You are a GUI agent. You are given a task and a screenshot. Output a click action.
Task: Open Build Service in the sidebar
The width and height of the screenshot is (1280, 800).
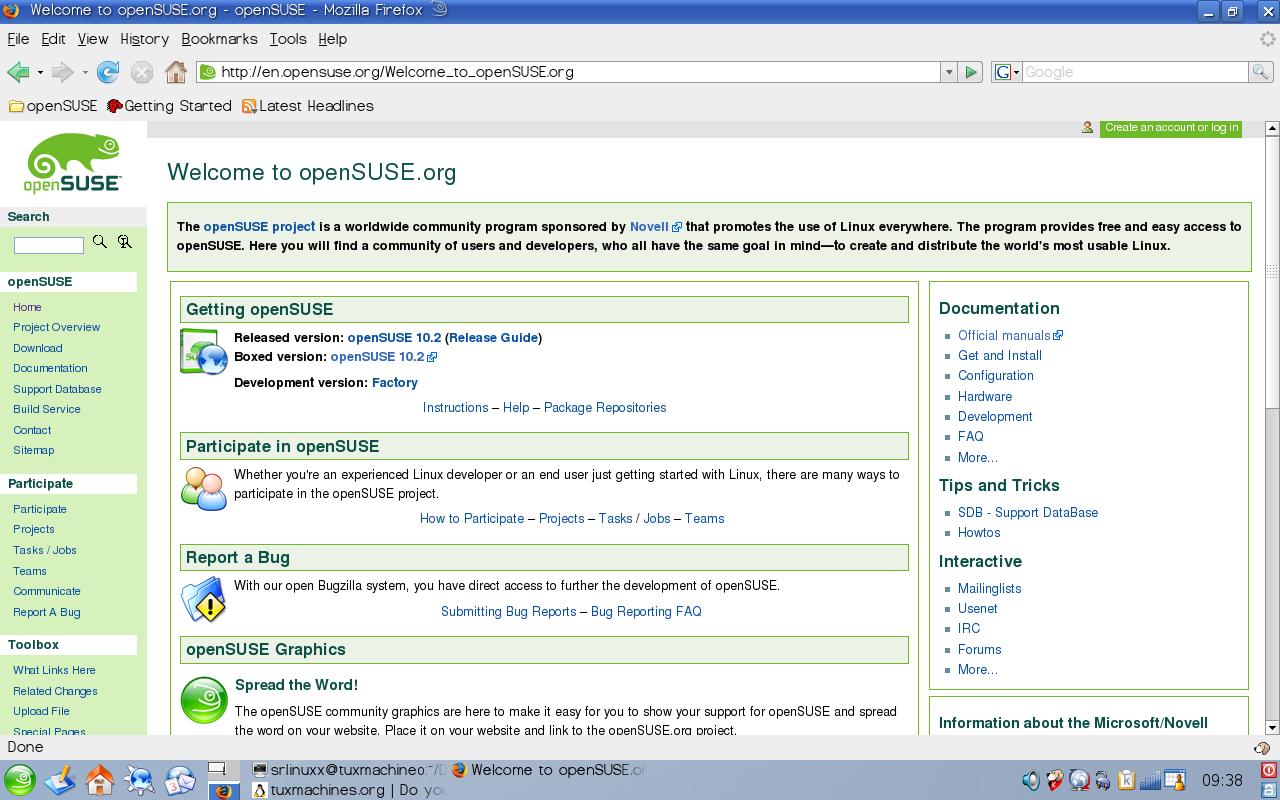47,409
